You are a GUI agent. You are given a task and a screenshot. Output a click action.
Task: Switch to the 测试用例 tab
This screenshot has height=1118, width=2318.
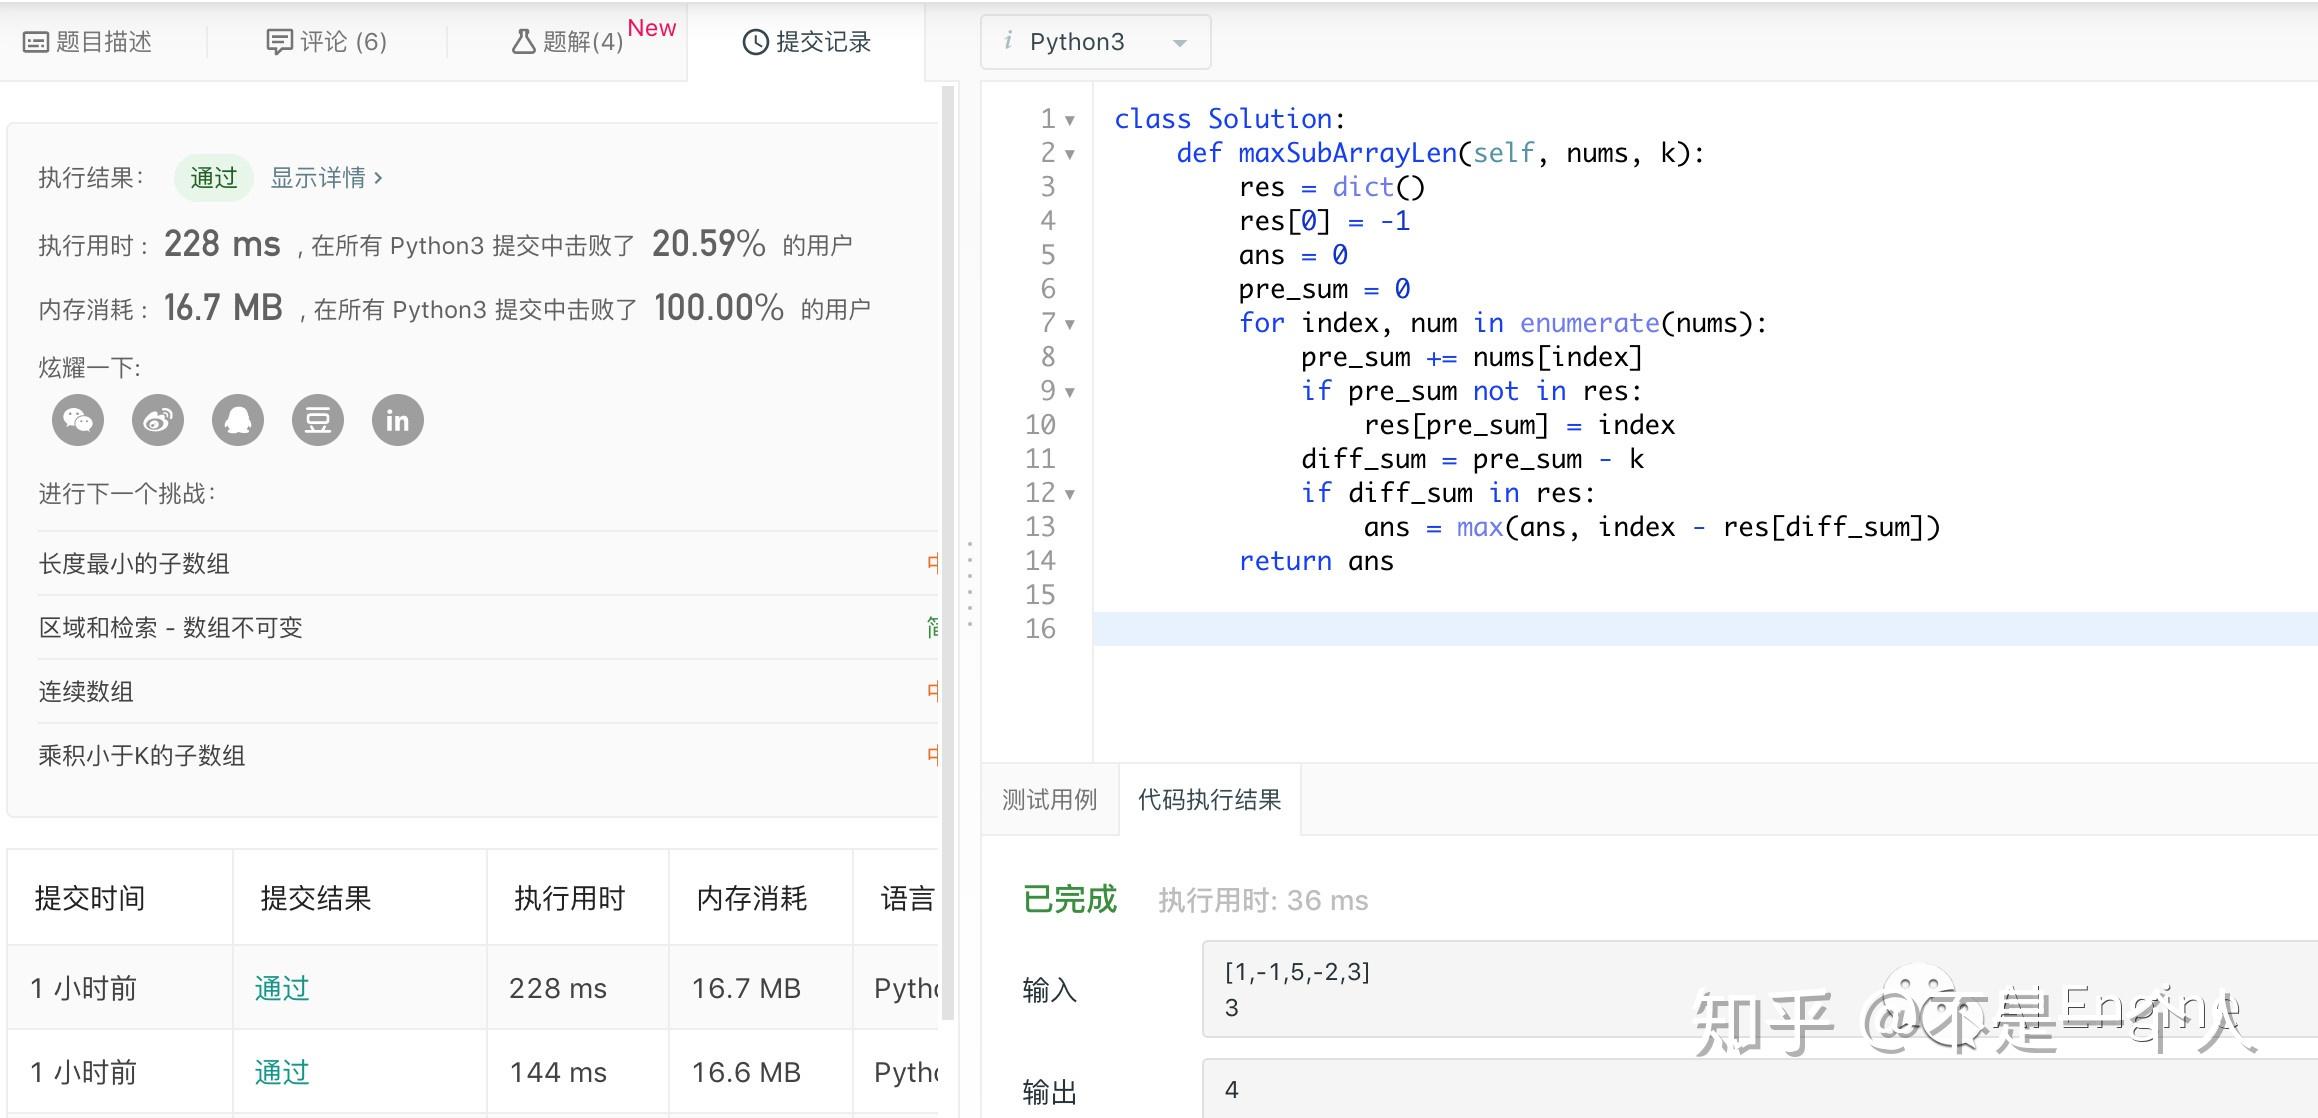point(1050,800)
